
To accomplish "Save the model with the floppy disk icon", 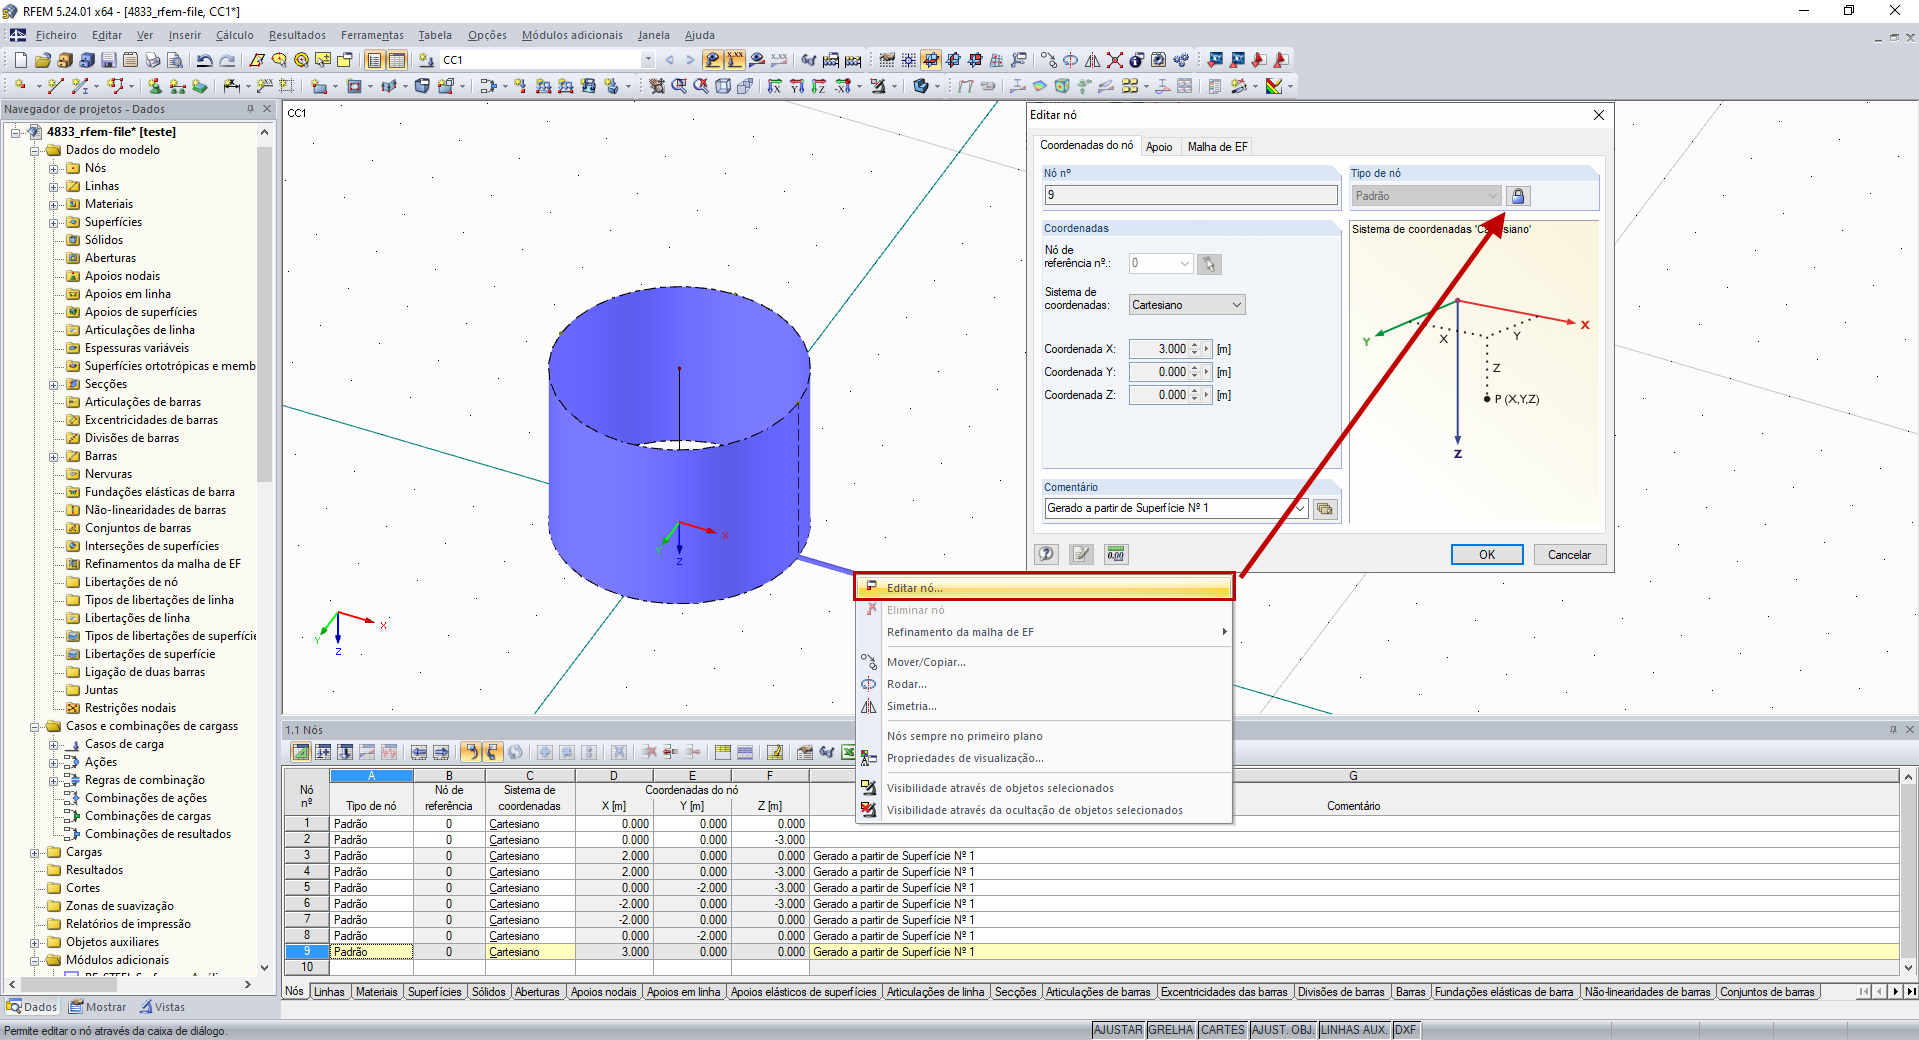I will [108, 60].
